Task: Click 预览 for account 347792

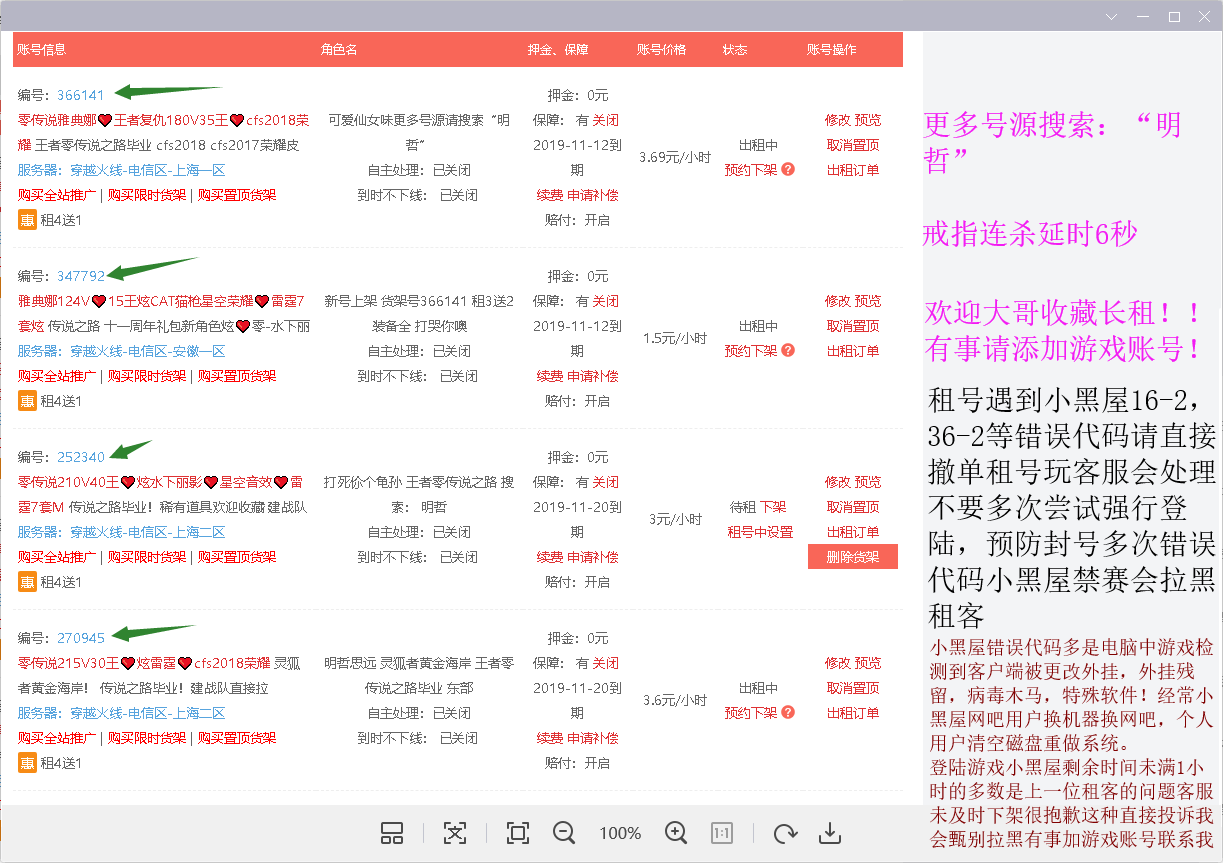Action: pyautogui.click(x=868, y=301)
